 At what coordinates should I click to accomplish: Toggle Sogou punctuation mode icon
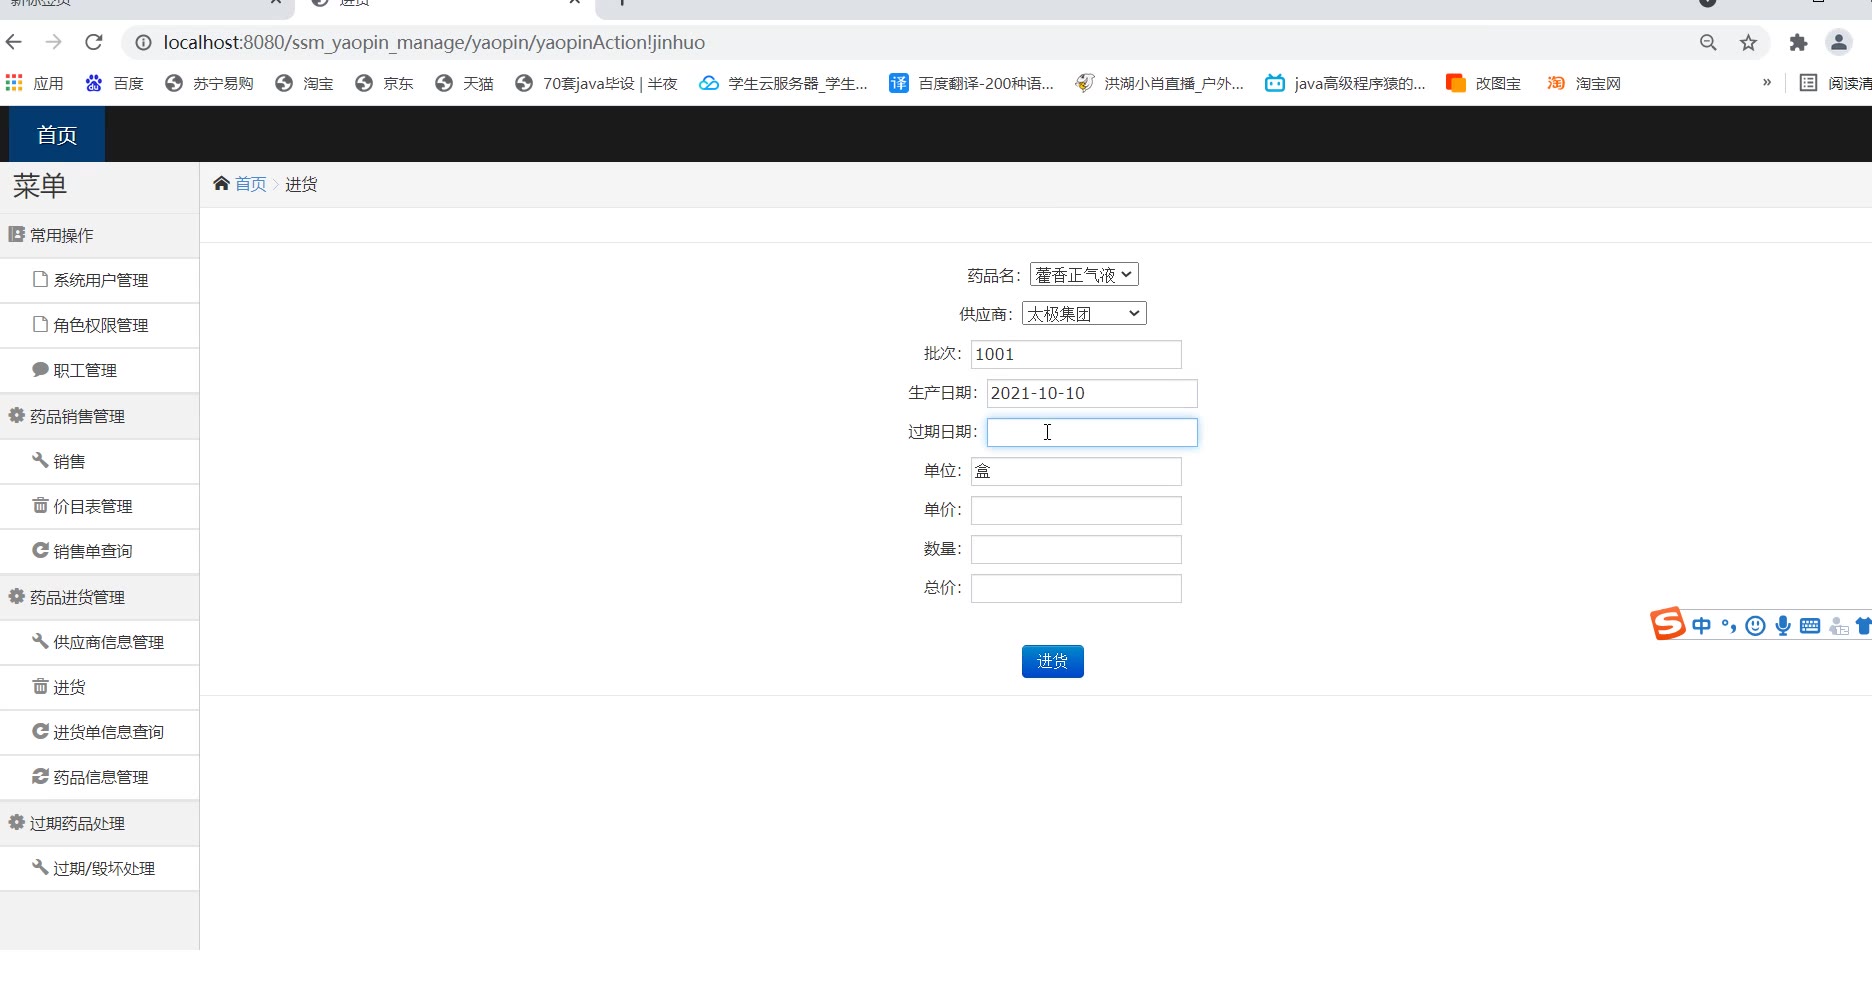[1728, 626]
